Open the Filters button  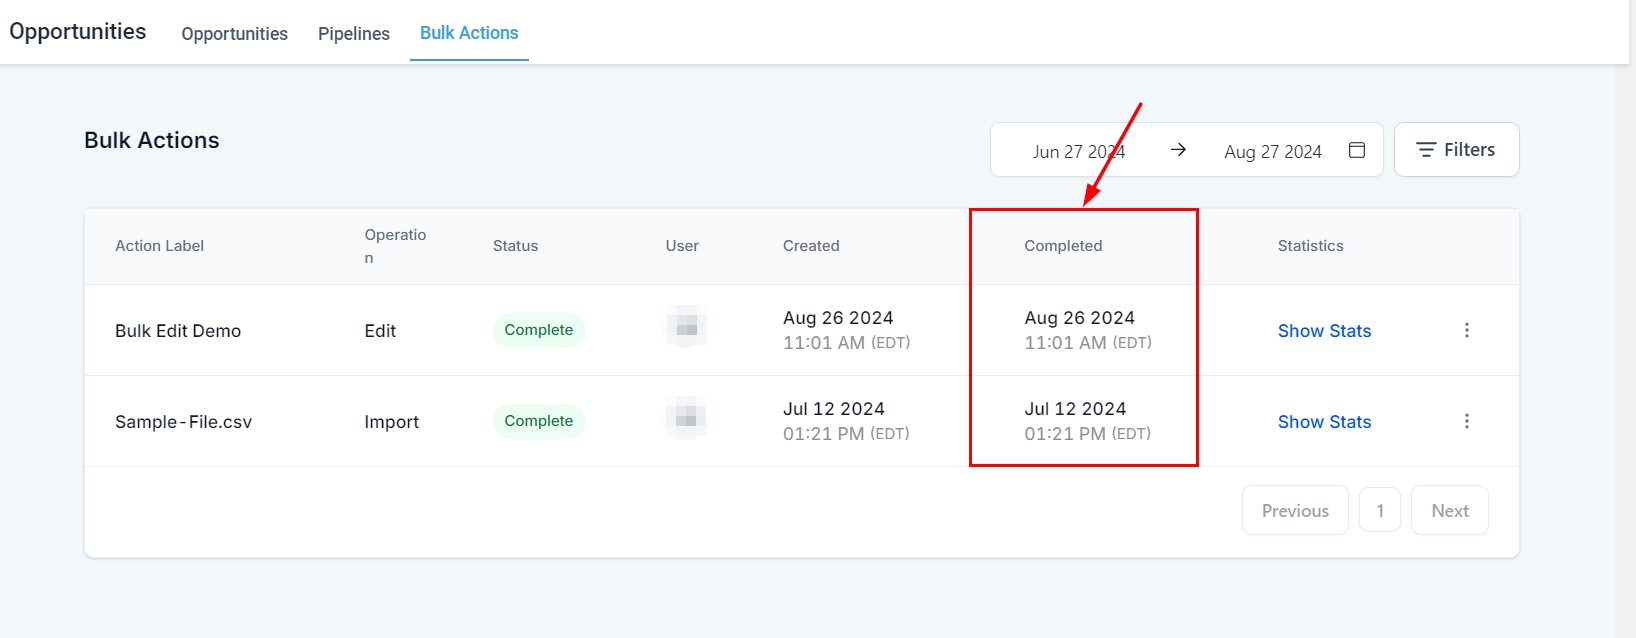[1456, 150]
